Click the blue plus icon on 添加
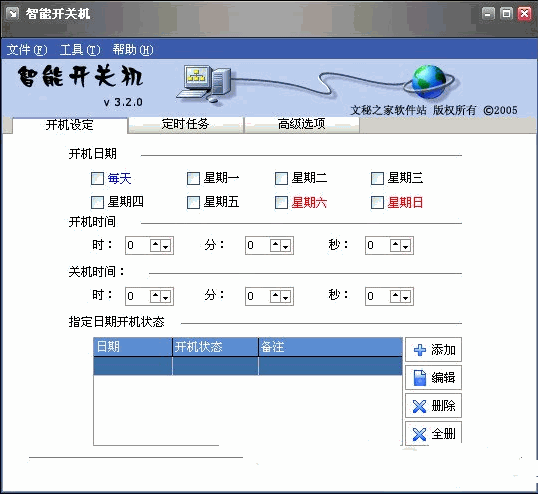Image resolution: width=538 pixels, height=494 pixels. pos(420,350)
